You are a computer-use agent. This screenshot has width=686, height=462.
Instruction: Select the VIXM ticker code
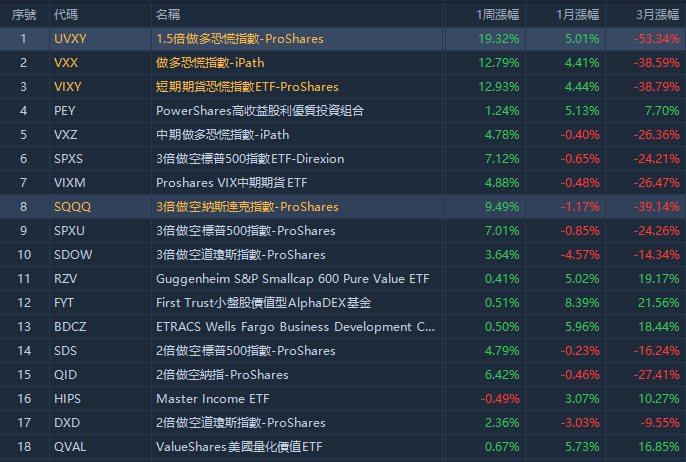[x=70, y=183]
